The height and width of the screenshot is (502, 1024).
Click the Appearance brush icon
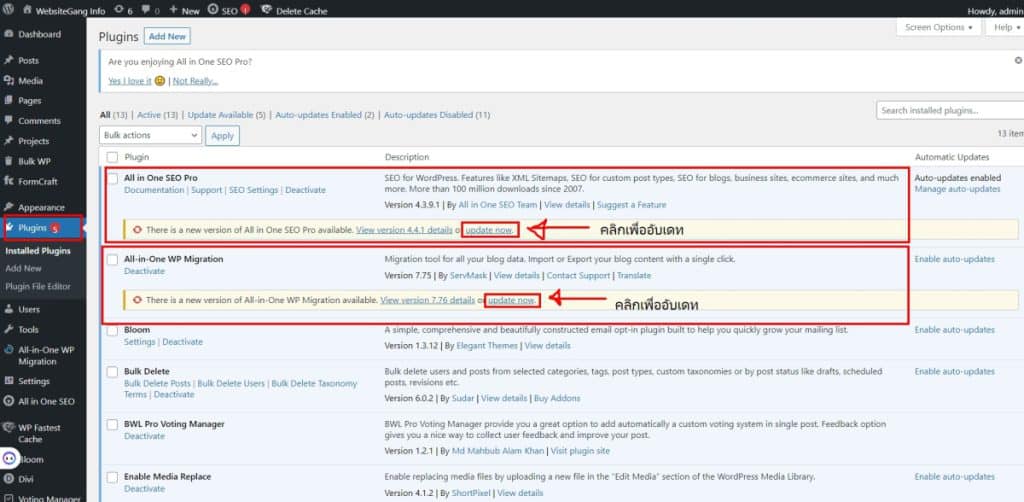coord(8,208)
